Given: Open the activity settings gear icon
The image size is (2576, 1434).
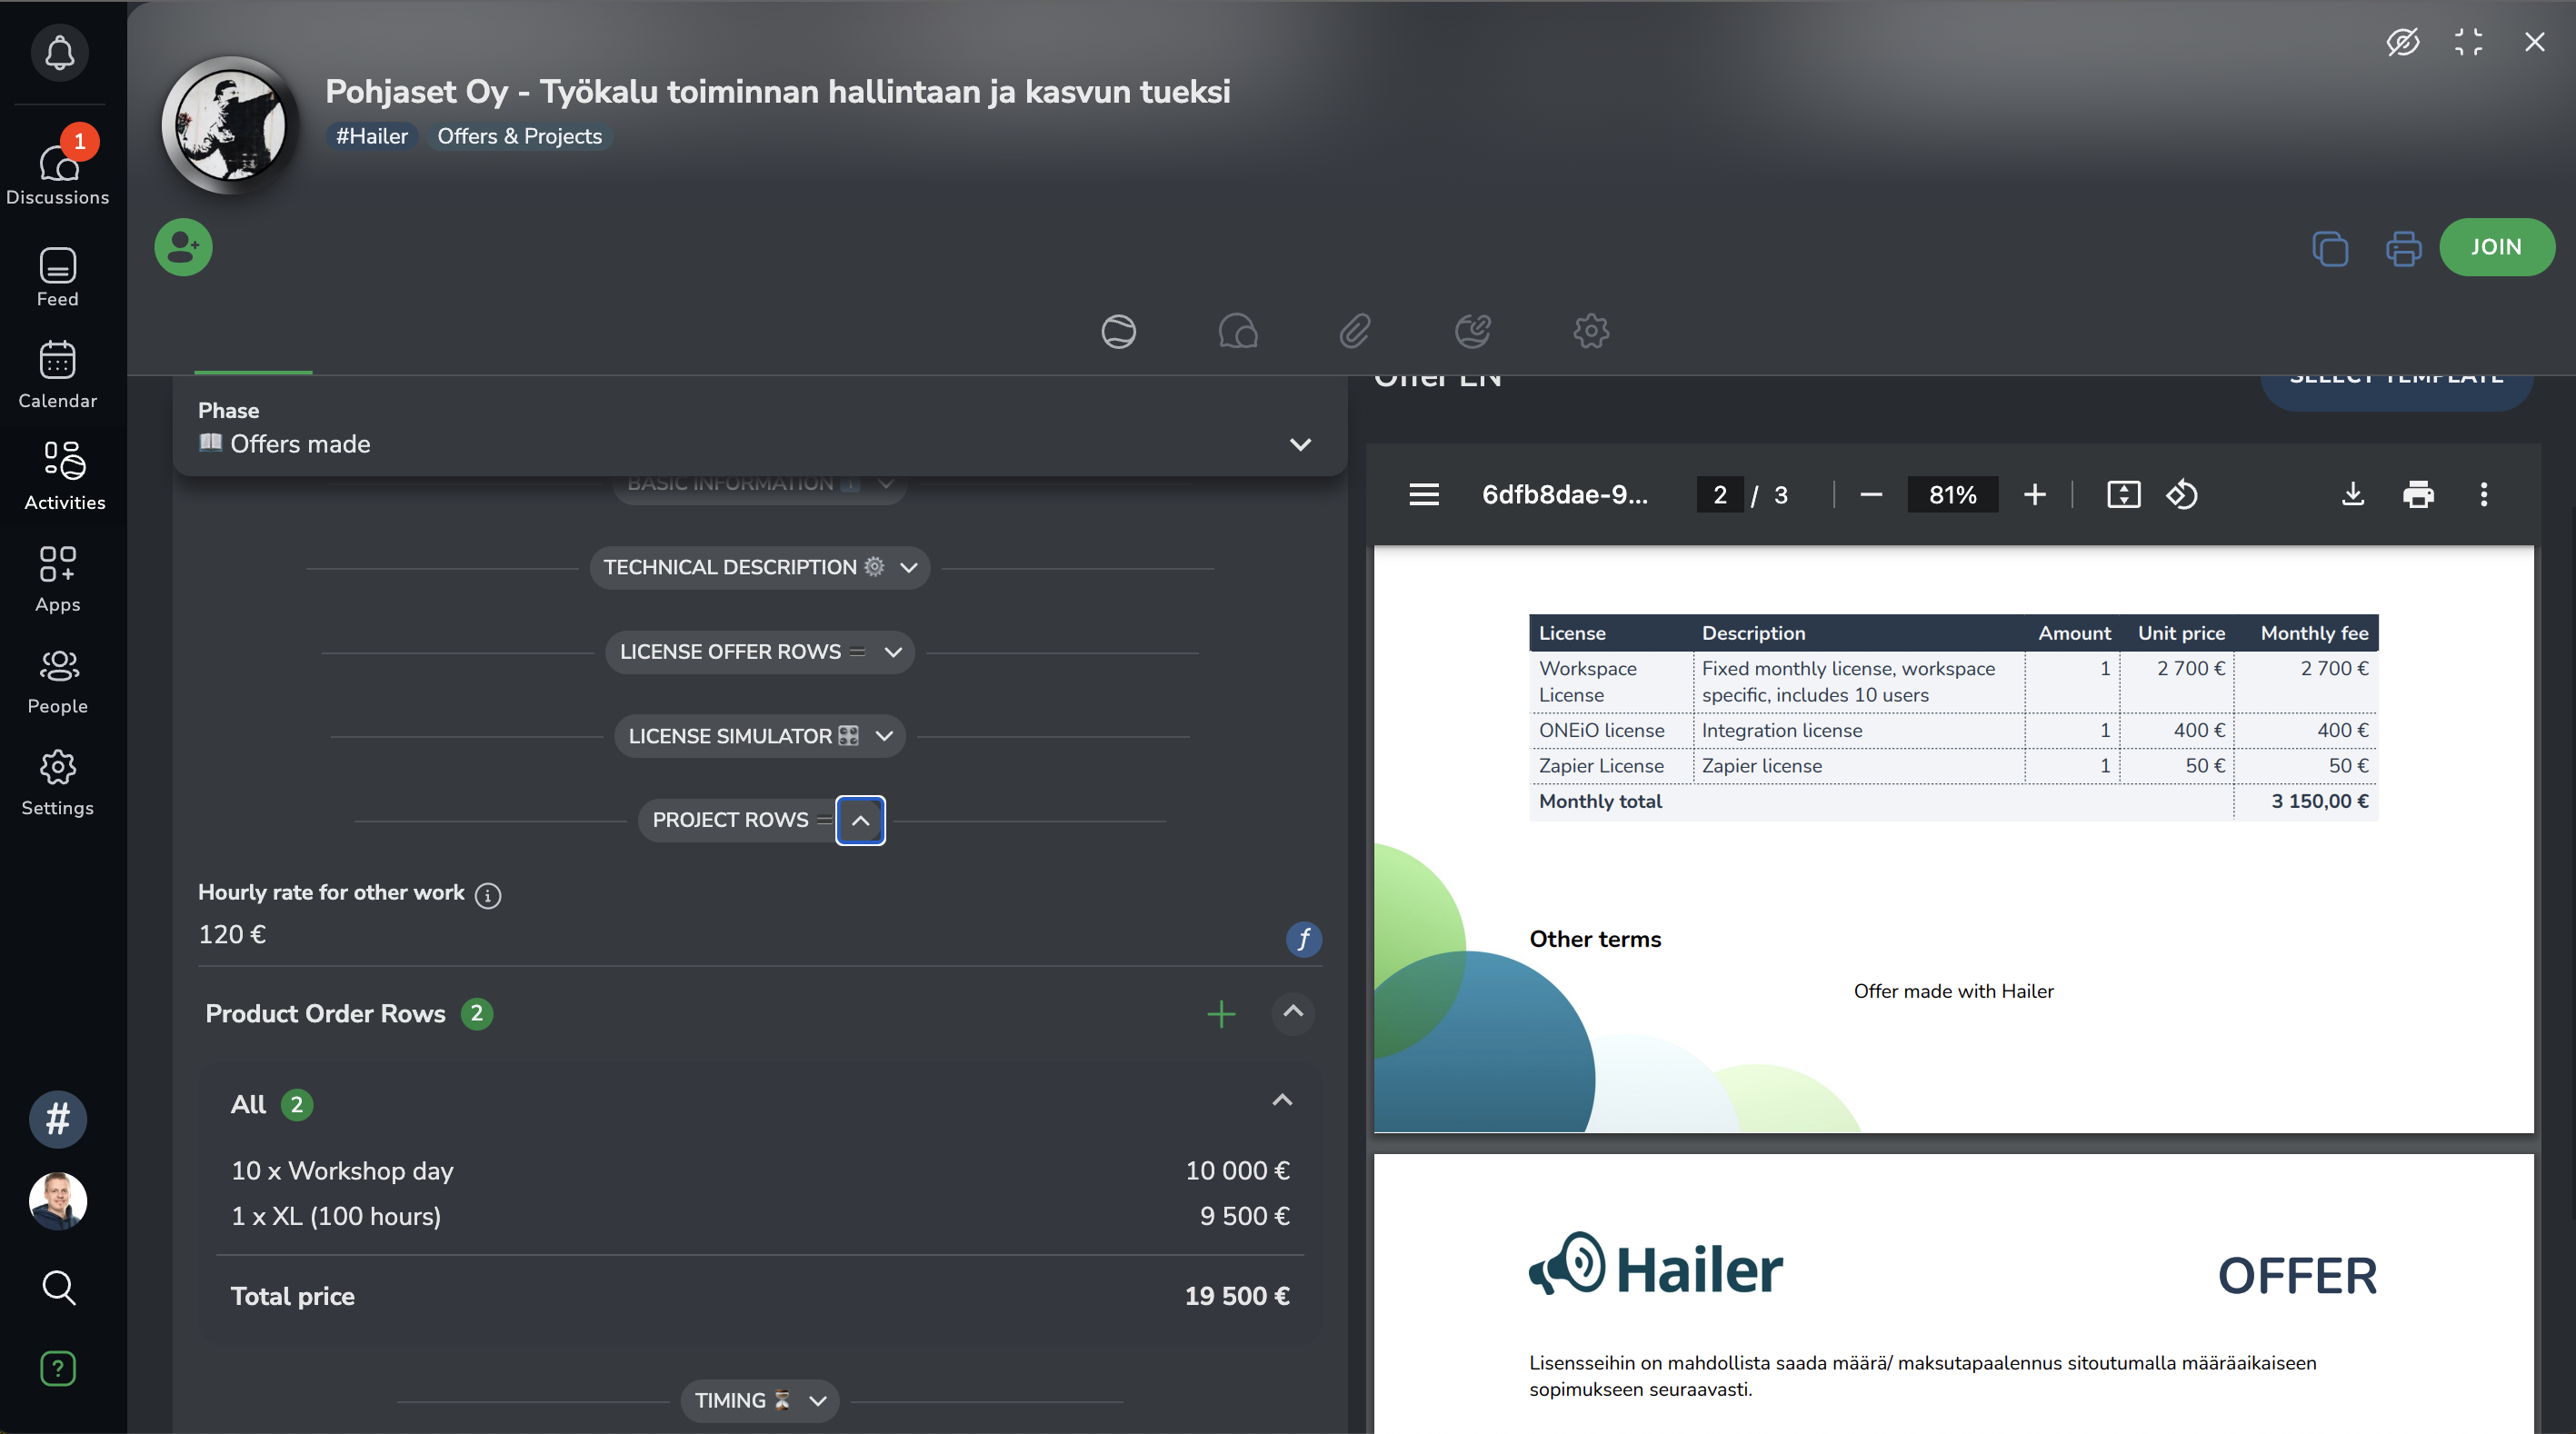Looking at the screenshot, I should pyautogui.click(x=1590, y=331).
